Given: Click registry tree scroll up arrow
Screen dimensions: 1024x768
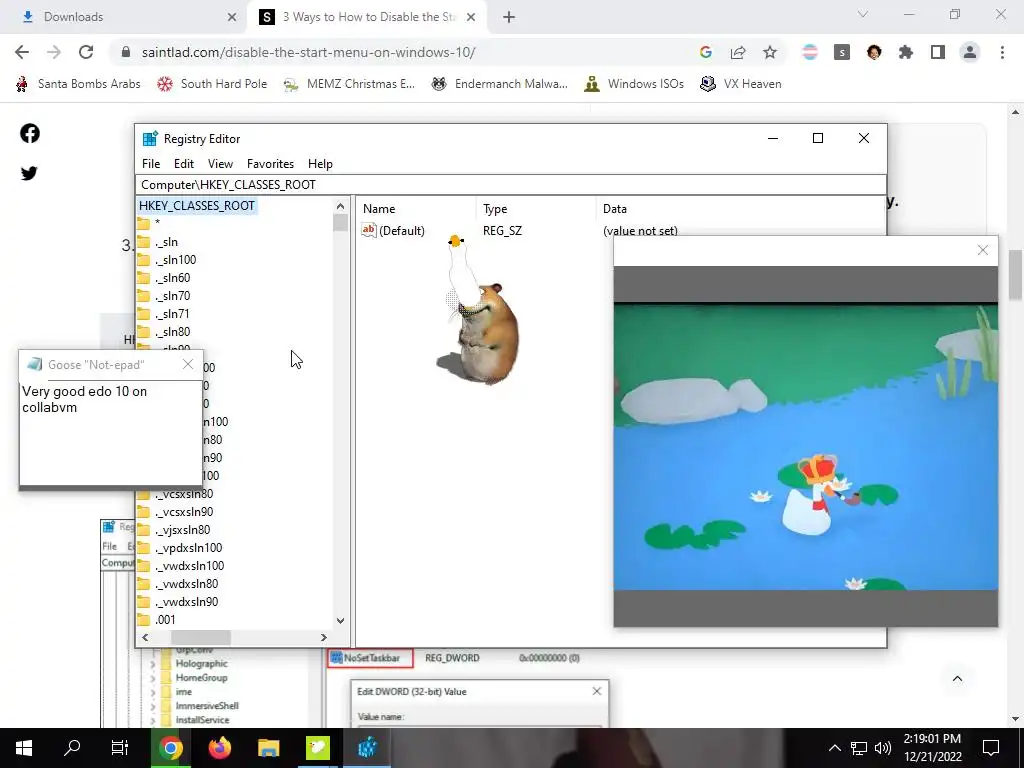Looking at the screenshot, I should pos(340,206).
